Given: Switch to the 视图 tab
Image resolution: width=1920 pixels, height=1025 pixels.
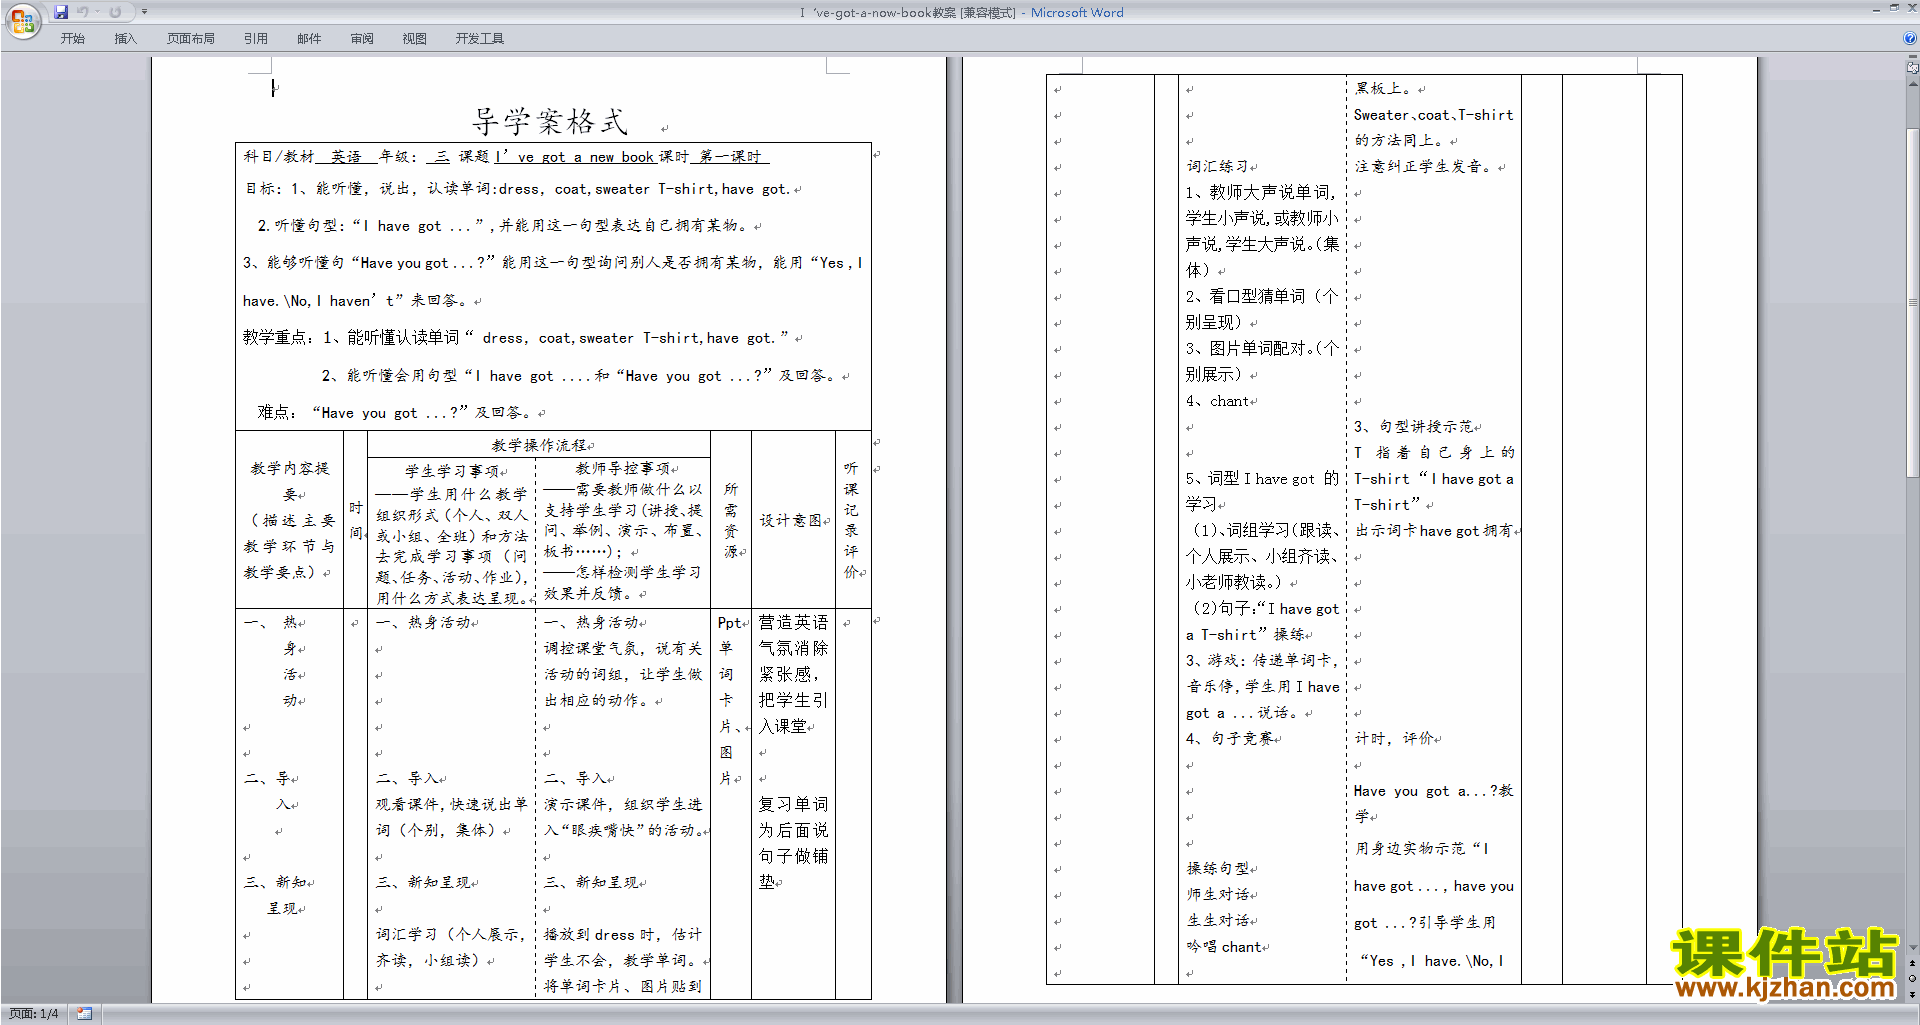Looking at the screenshot, I should point(415,38).
